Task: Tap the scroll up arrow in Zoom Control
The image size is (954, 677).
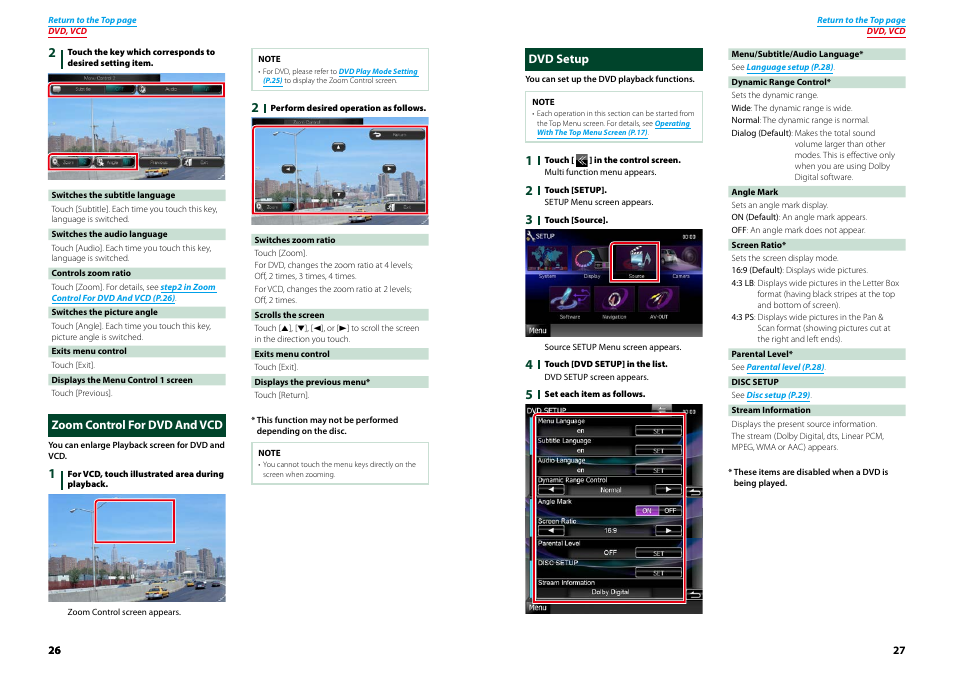Action: click(338, 147)
